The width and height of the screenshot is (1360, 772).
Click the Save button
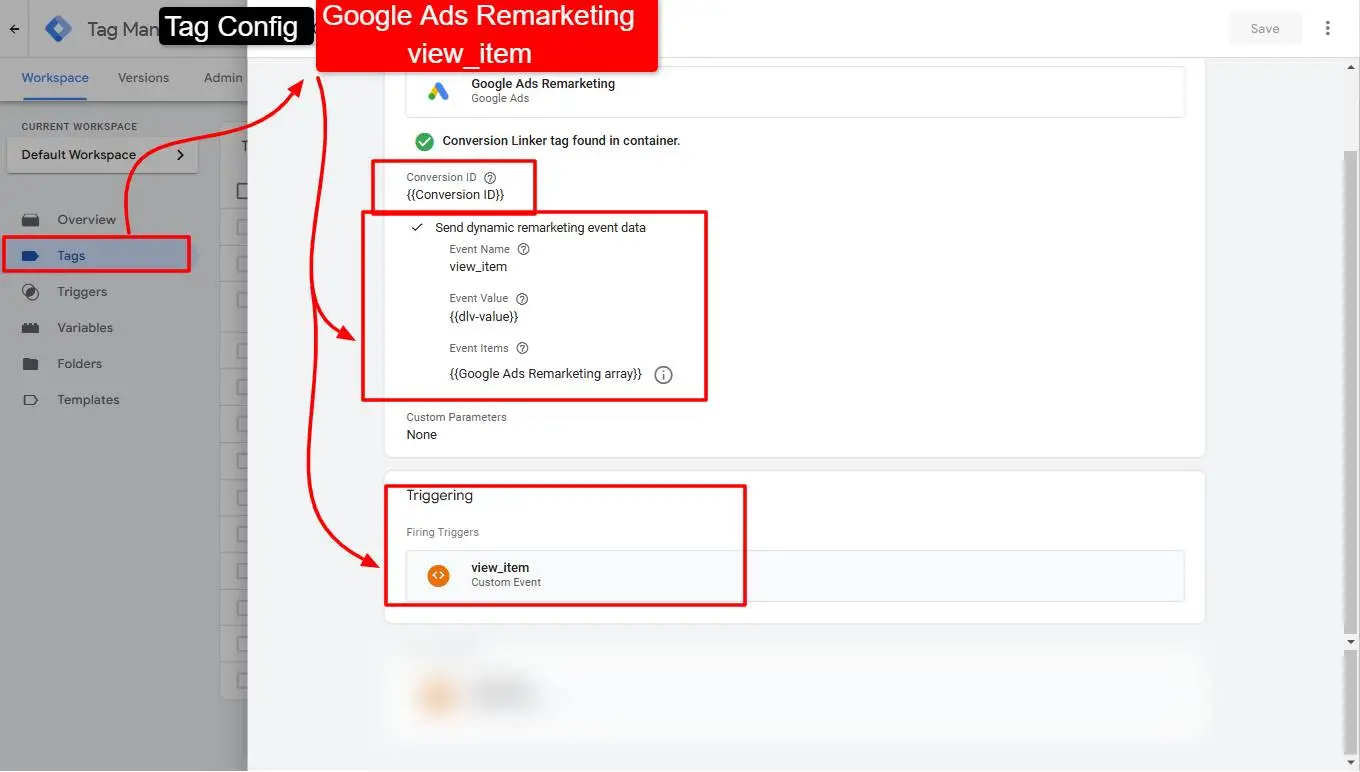point(1265,29)
